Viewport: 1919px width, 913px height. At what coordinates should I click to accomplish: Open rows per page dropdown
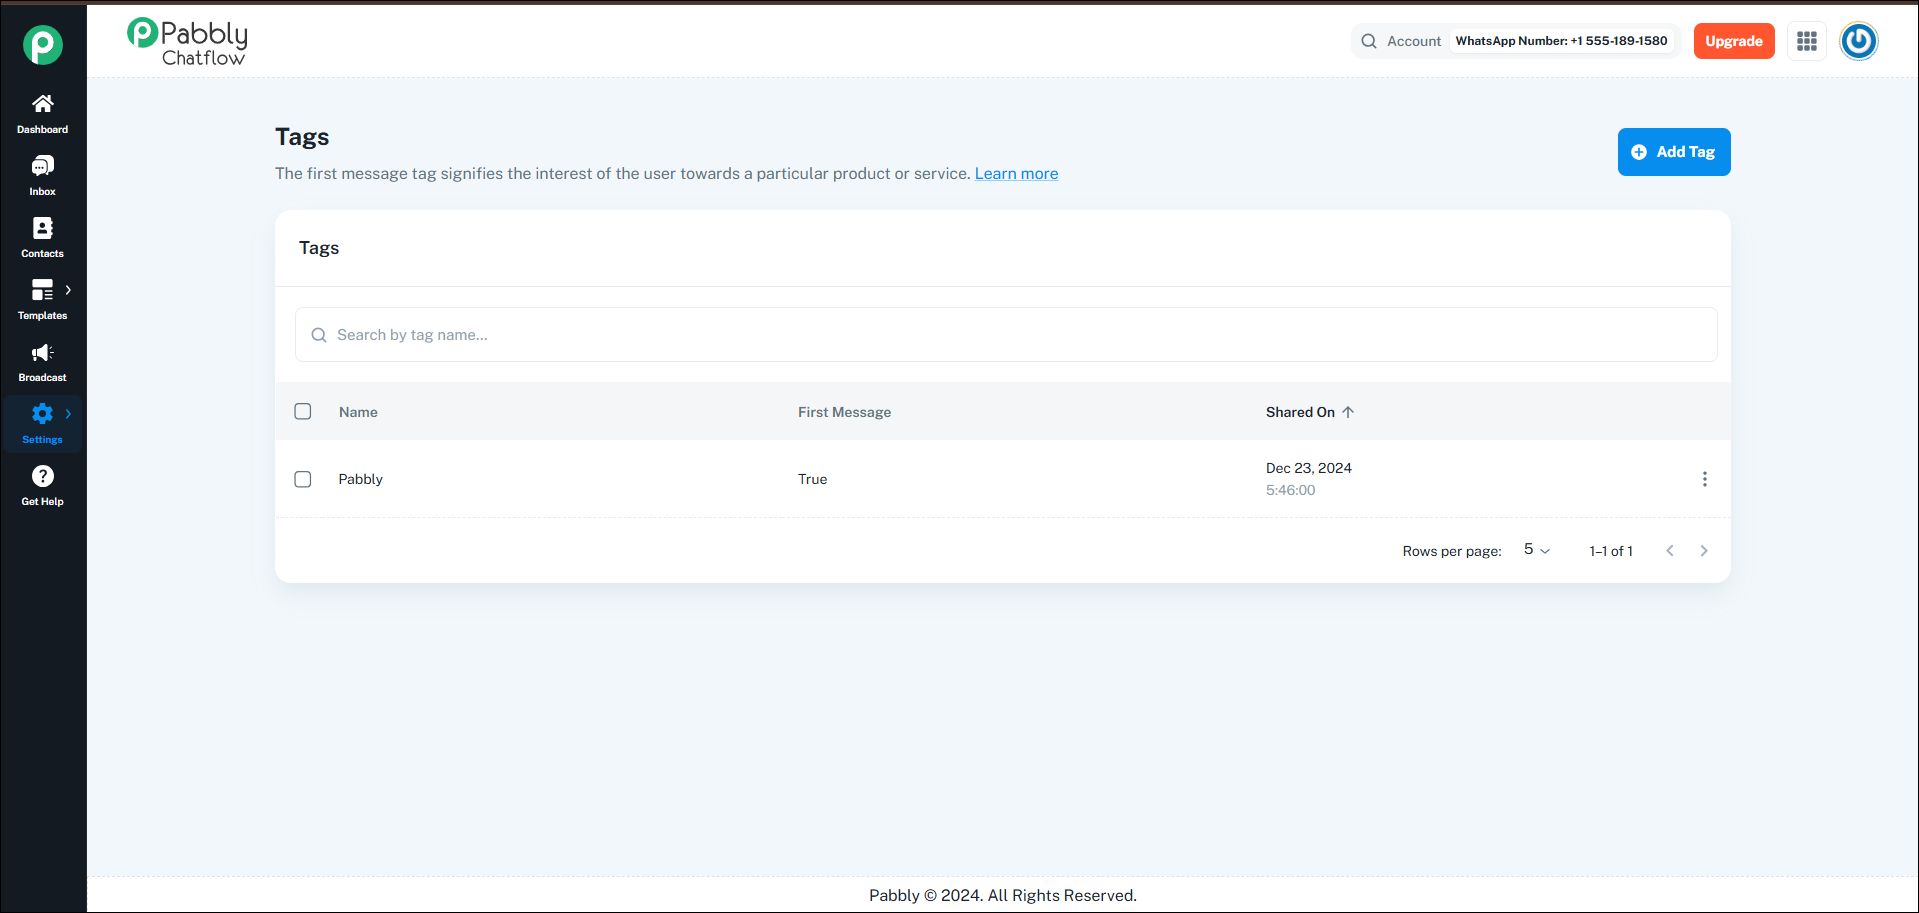[1536, 550]
